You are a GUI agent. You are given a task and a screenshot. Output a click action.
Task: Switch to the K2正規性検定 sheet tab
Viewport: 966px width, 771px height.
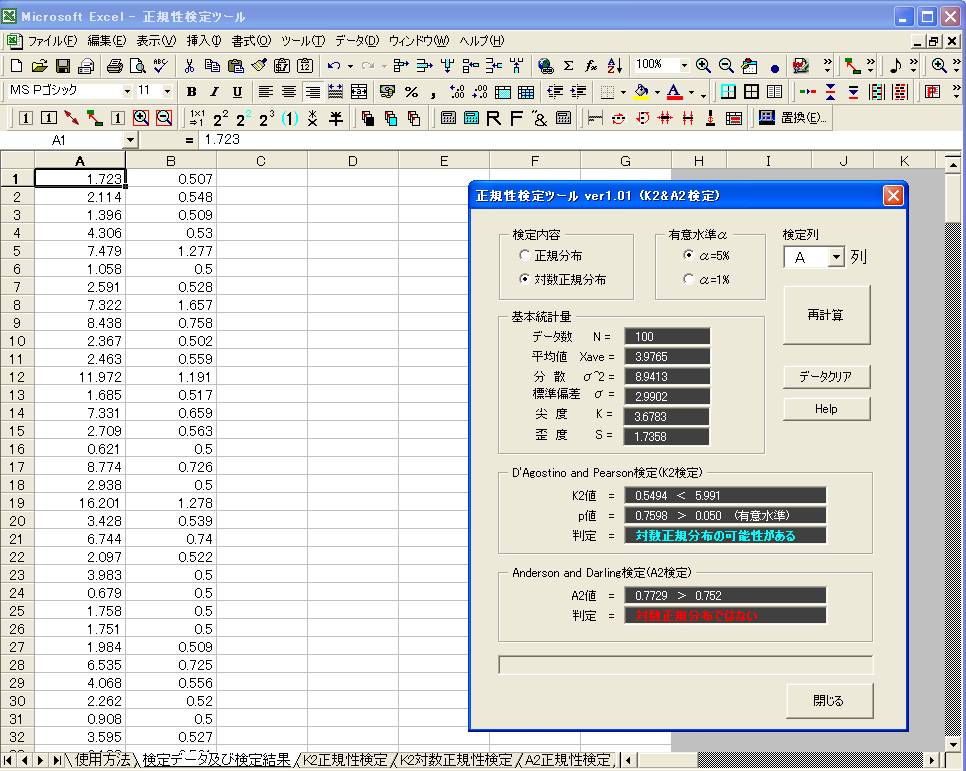point(345,760)
